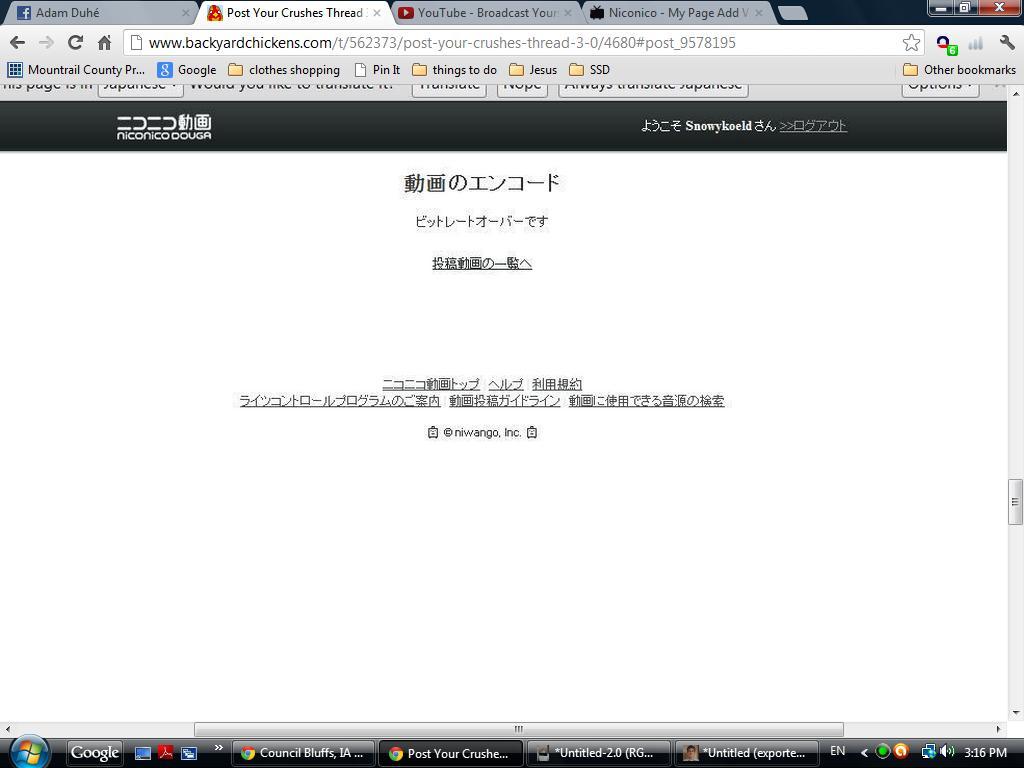The height and width of the screenshot is (768, 1024).
Task: Open the Other bookmarks folder
Action: click(959, 70)
